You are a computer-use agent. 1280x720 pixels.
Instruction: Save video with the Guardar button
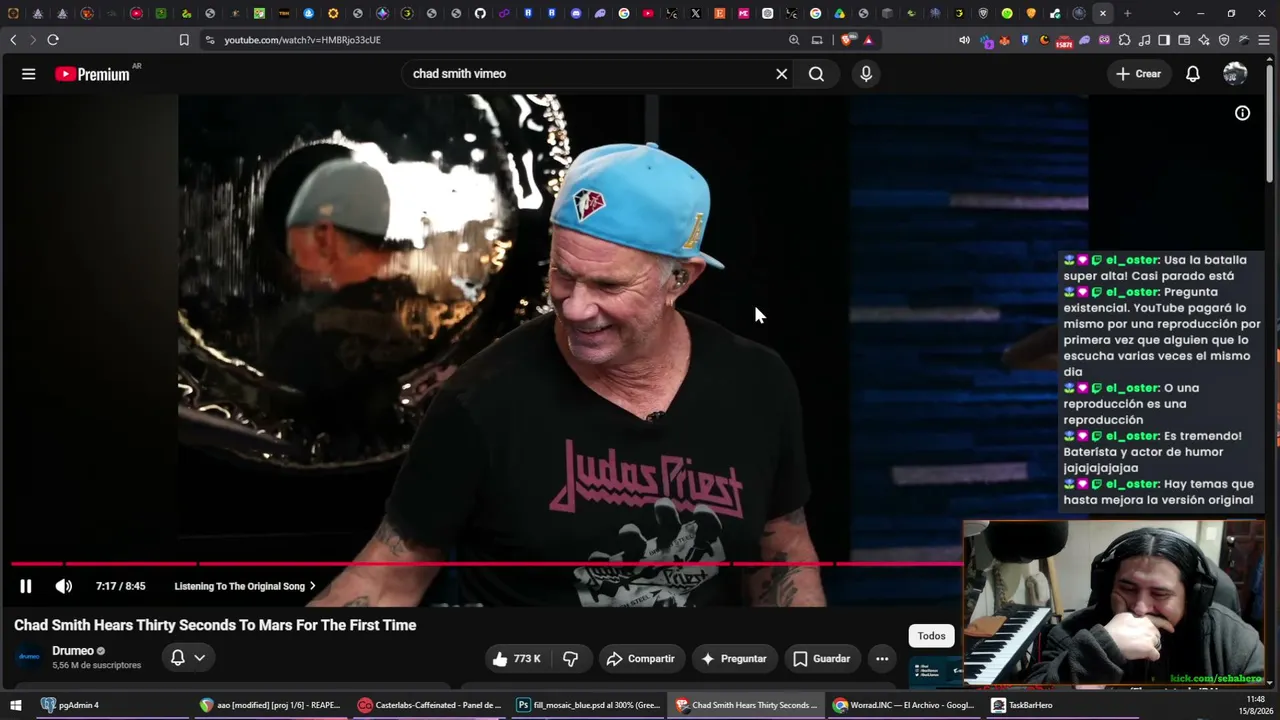(821, 659)
